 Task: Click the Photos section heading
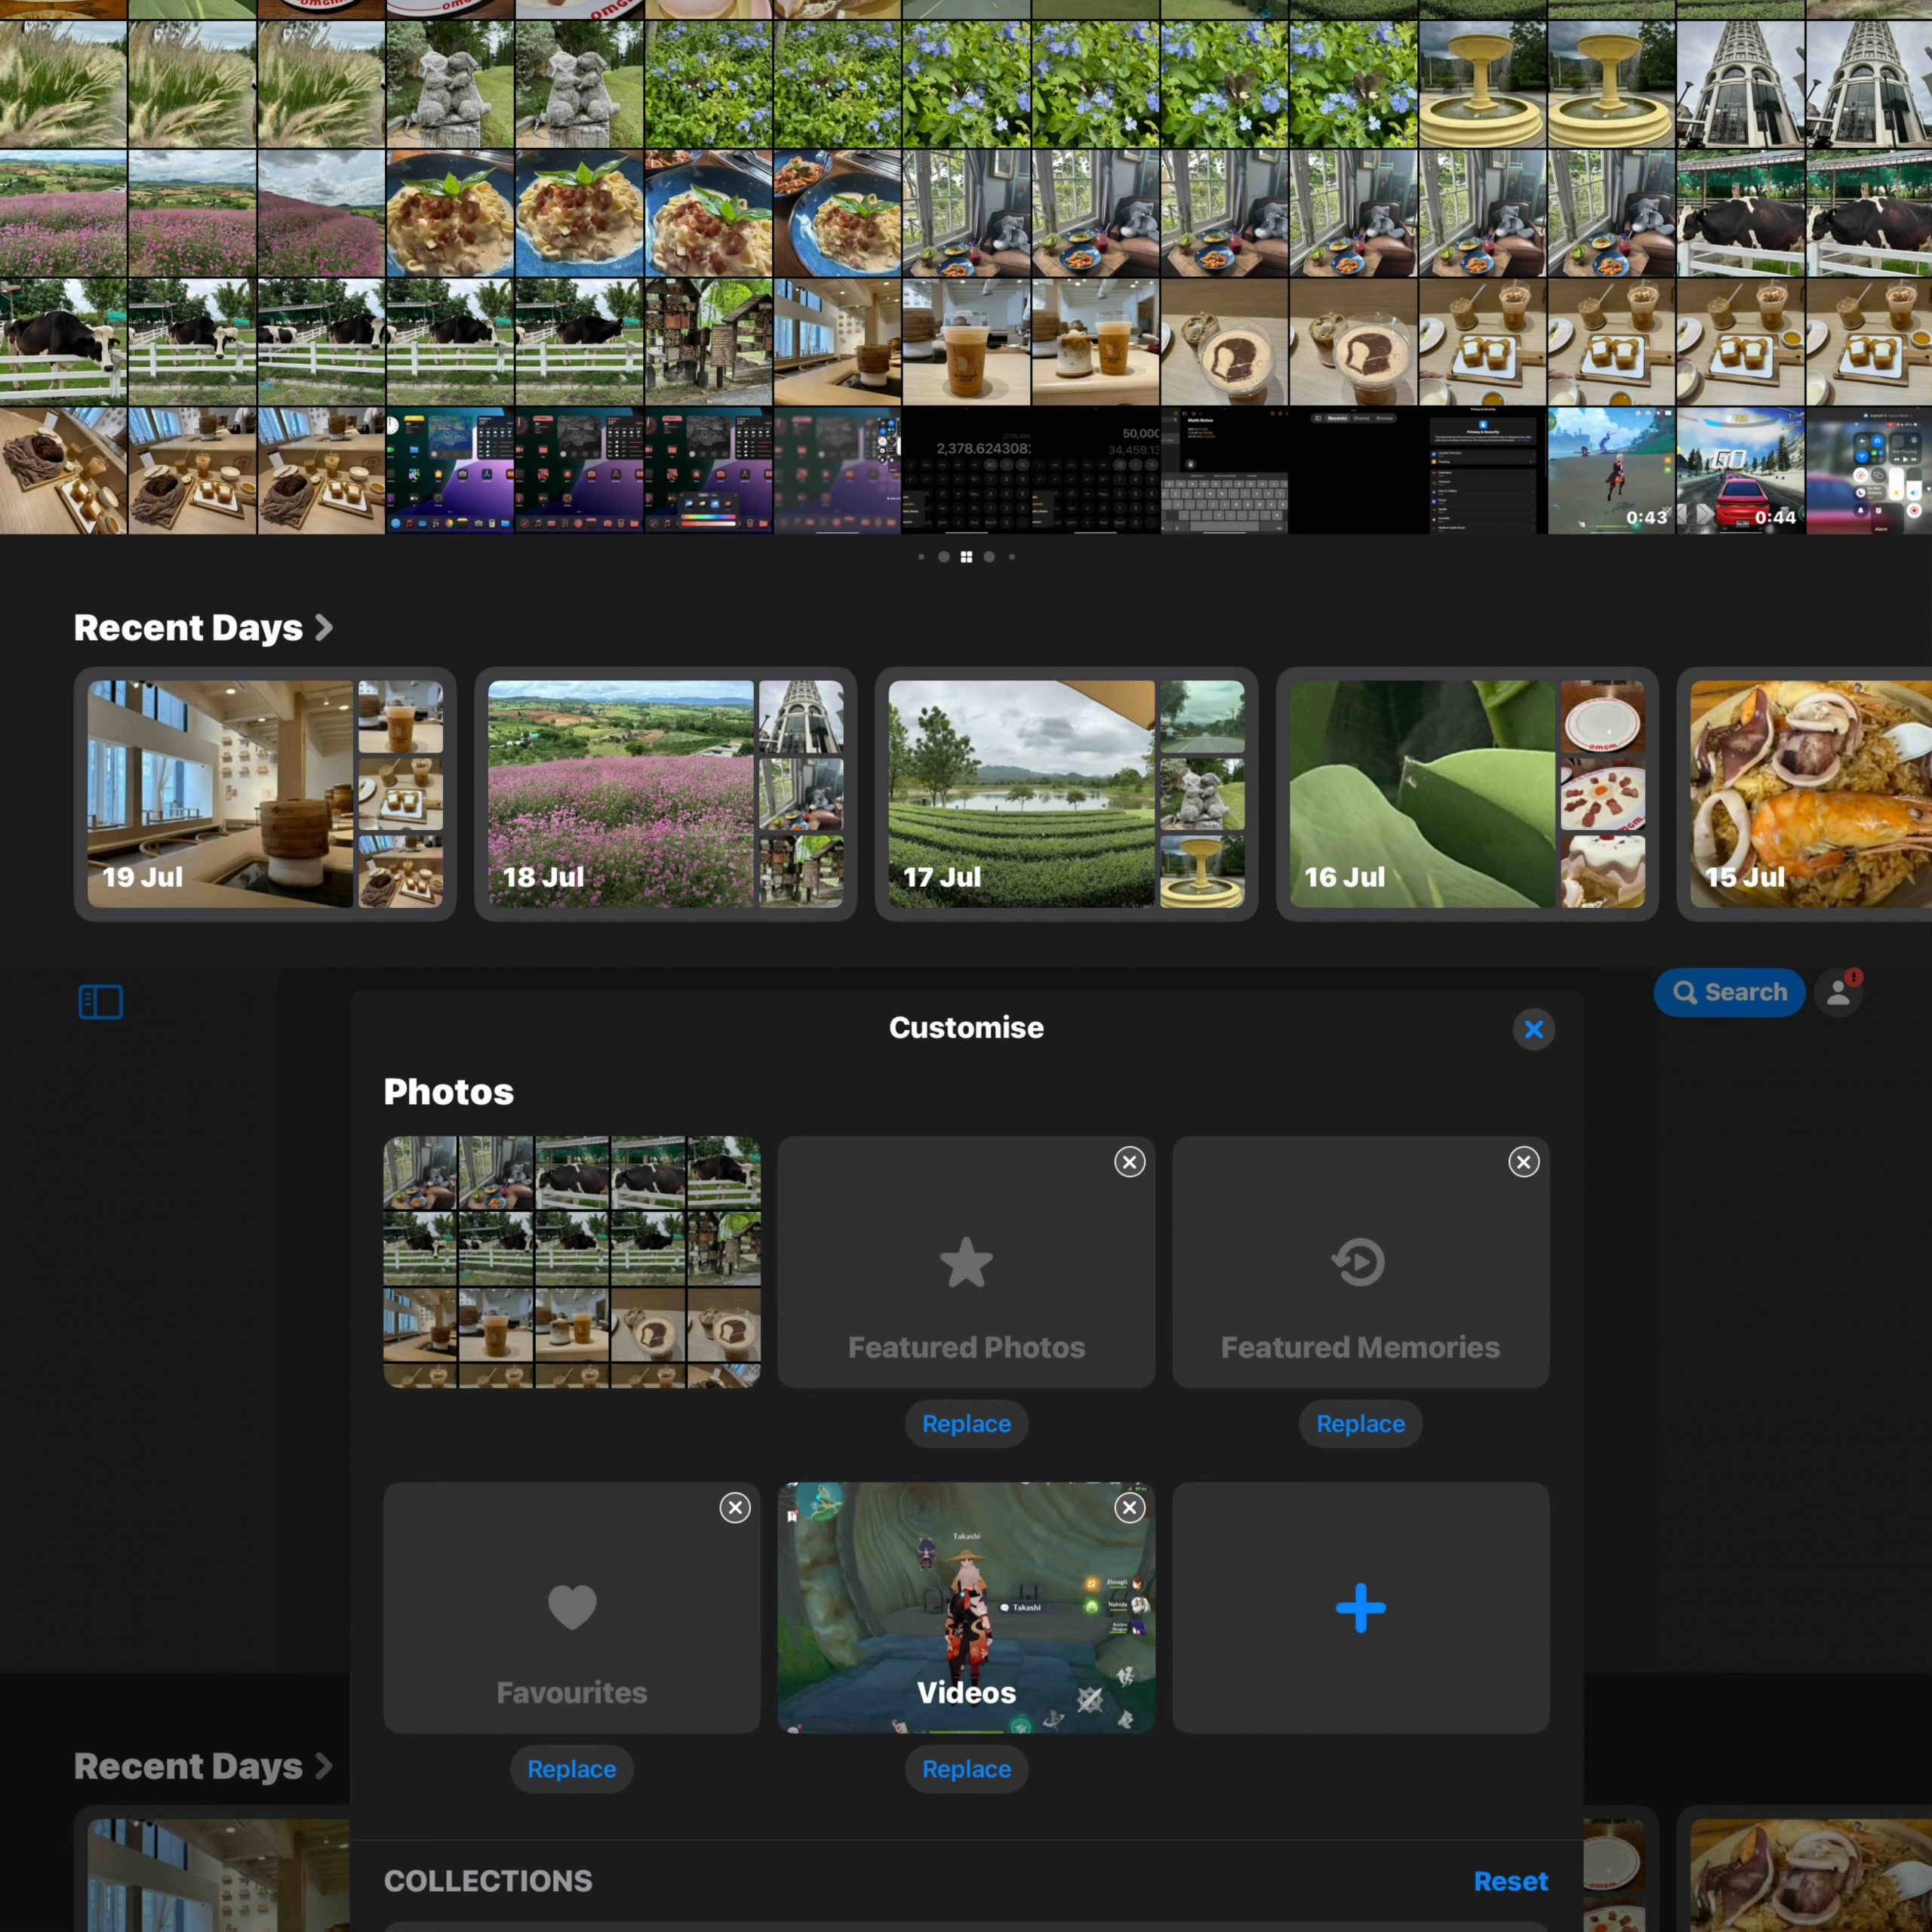point(448,1091)
